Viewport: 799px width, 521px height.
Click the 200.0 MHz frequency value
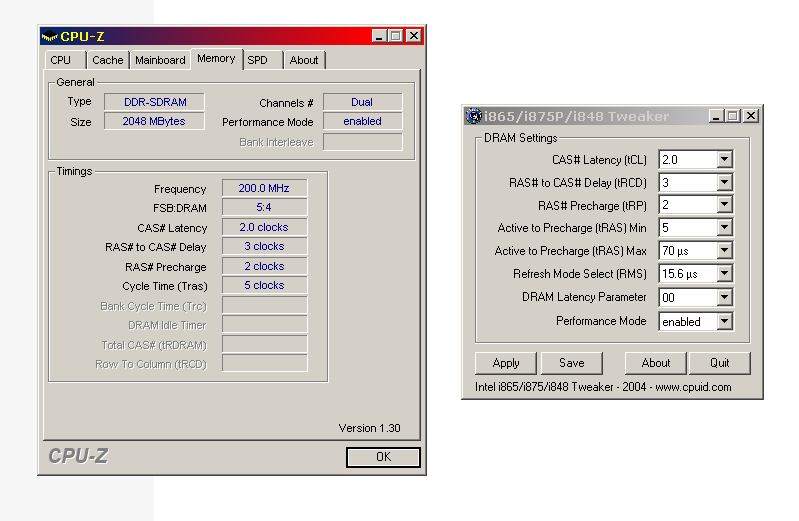264,188
